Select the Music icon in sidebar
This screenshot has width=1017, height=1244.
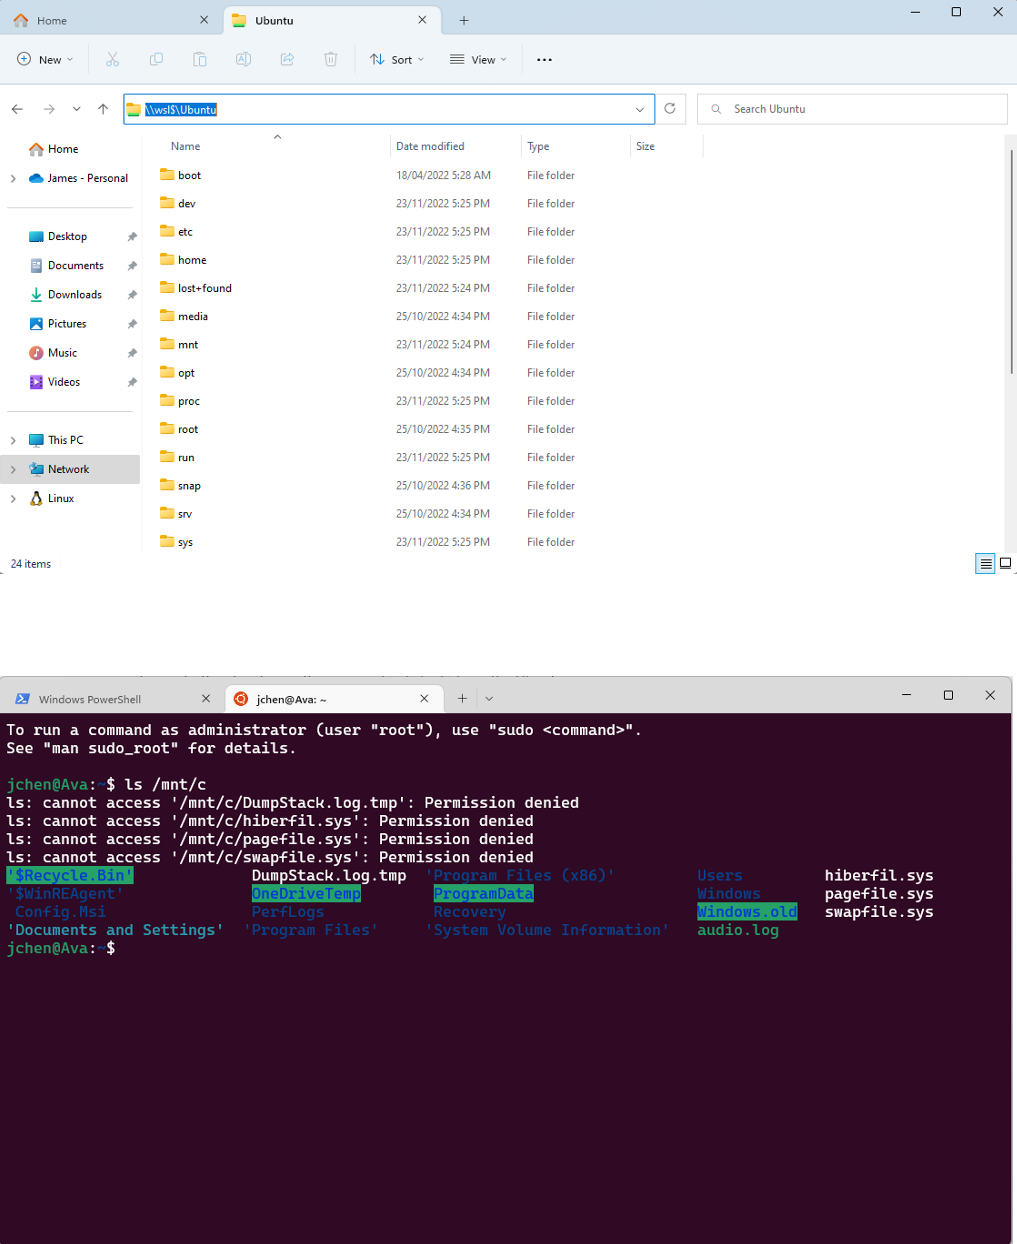[x=36, y=353]
